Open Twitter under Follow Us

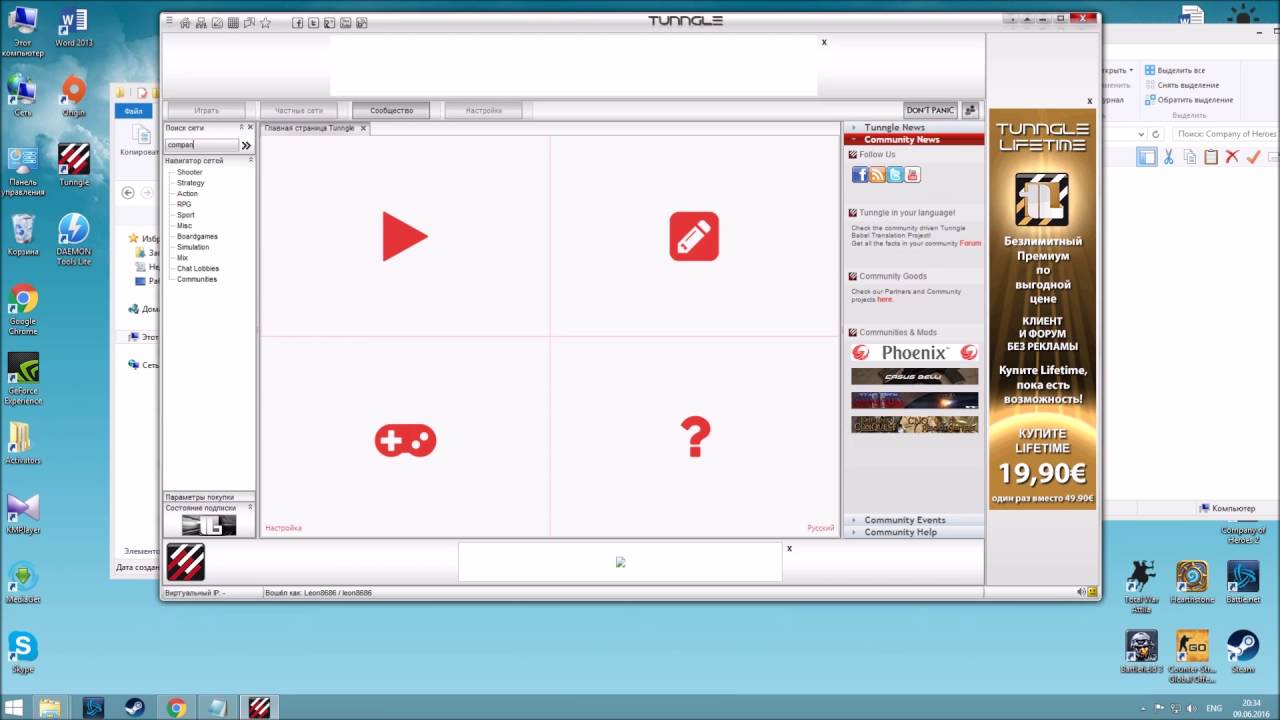[x=895, y=175]
